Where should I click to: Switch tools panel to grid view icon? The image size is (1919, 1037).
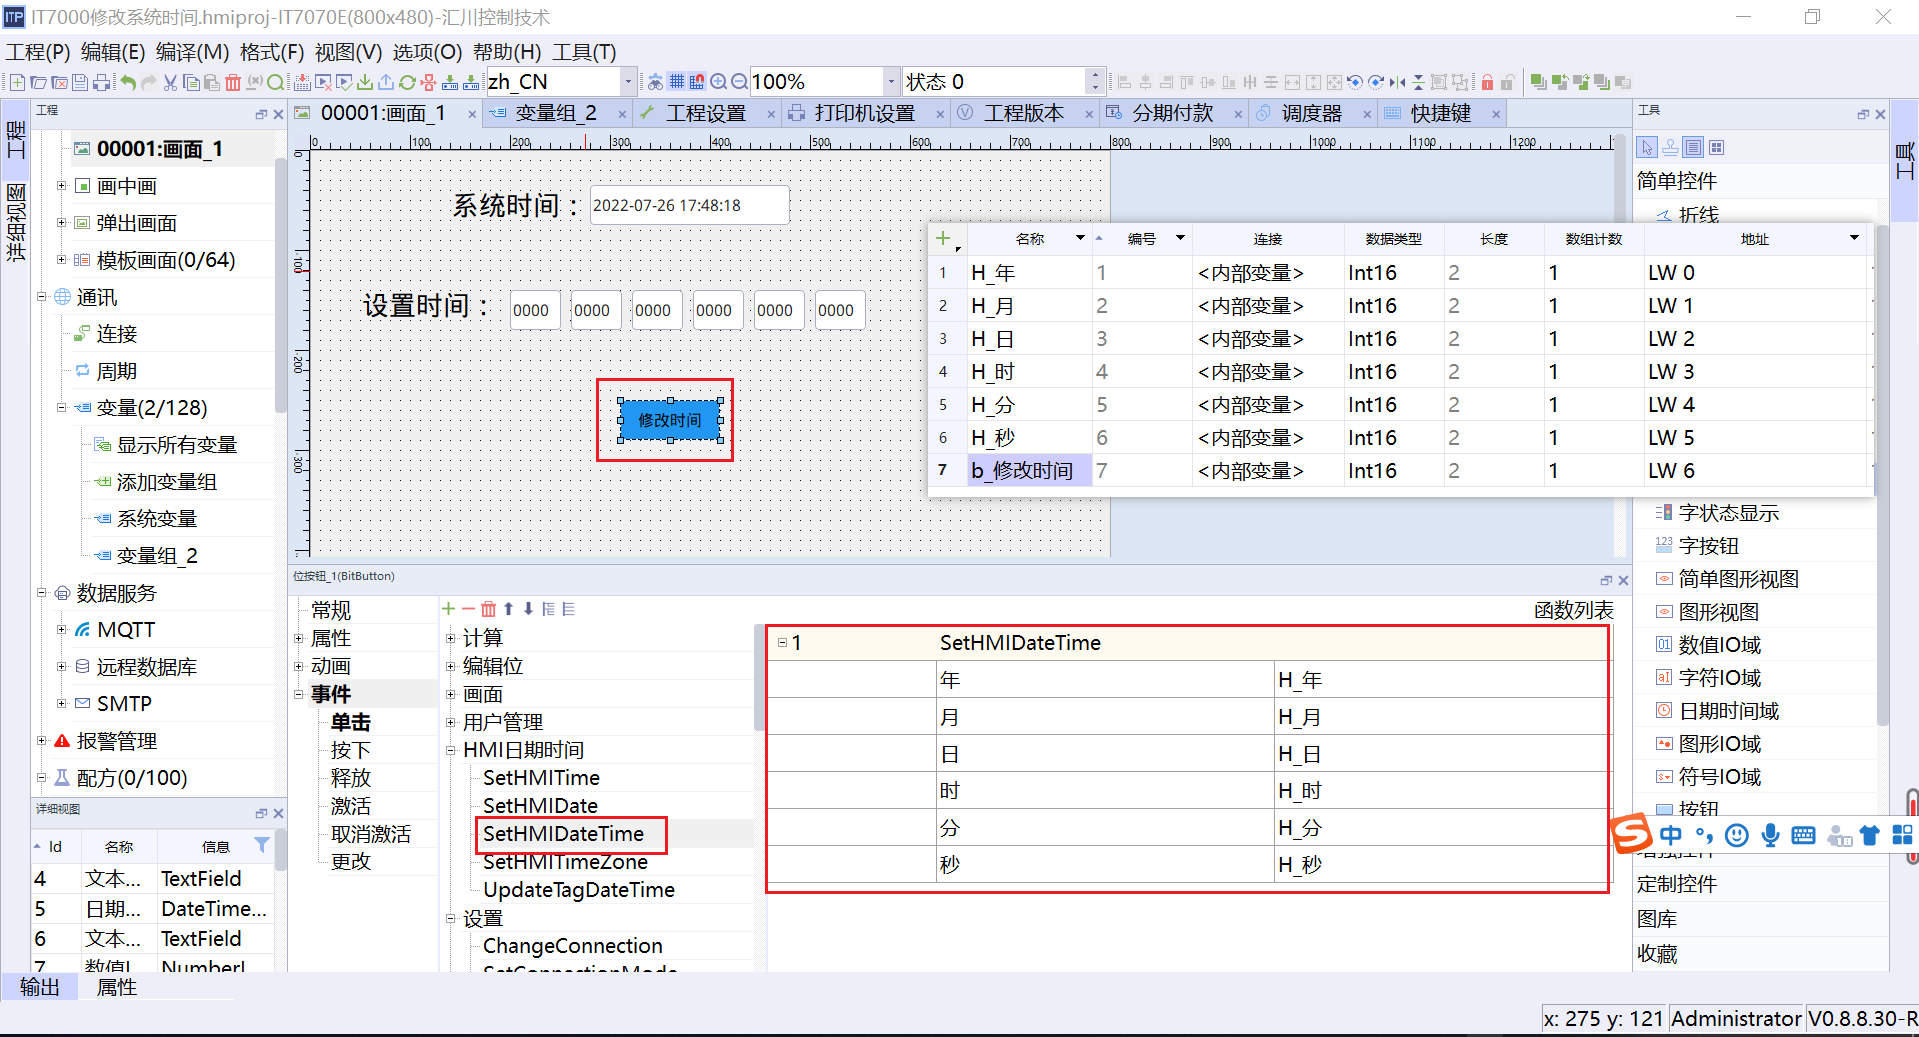pyautogui.click(x=1716, y=148)
